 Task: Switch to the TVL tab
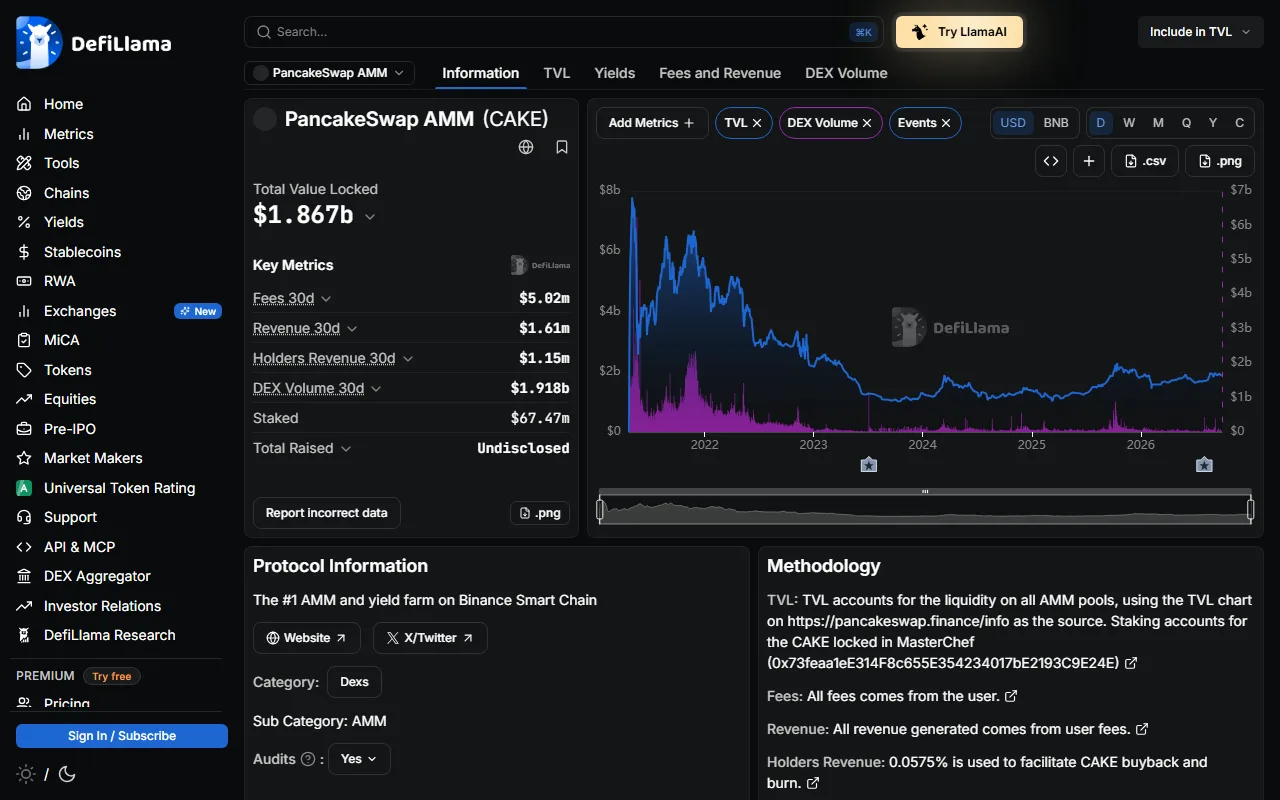557,73
